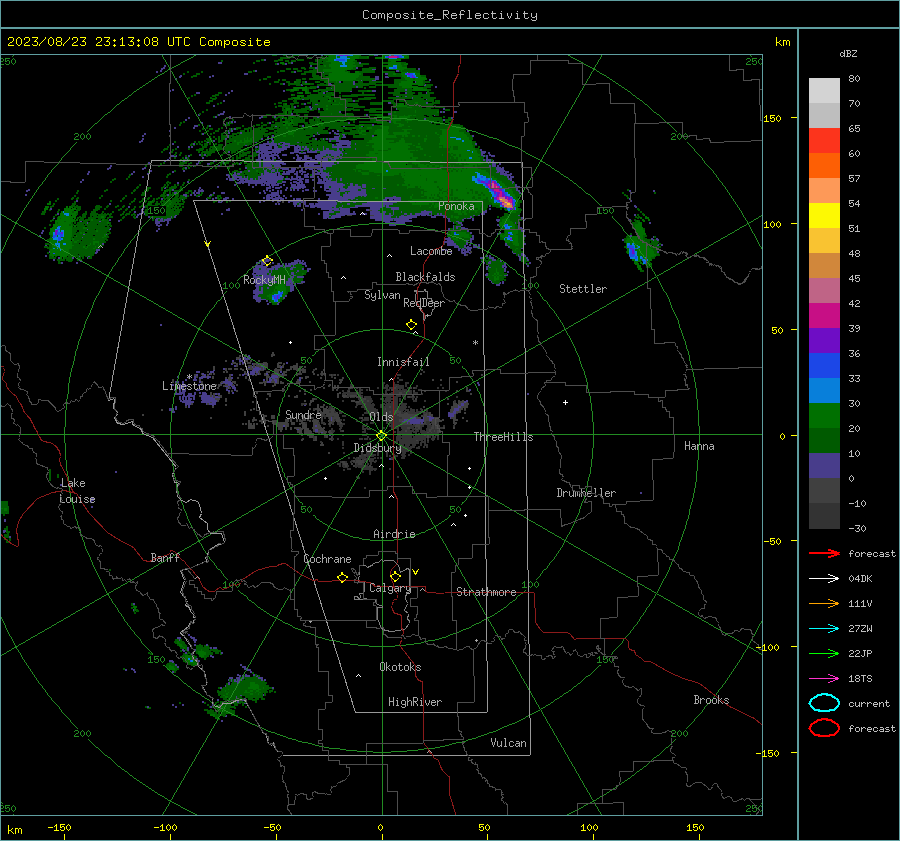The image size is (900, 841).
Task: Click the Stettler label
Action: 583,289
